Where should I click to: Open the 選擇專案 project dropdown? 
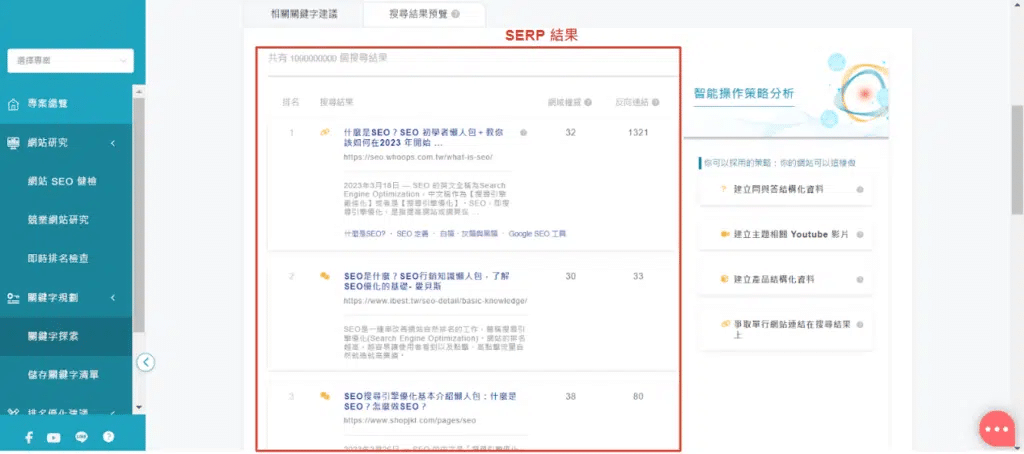[70, 61]
